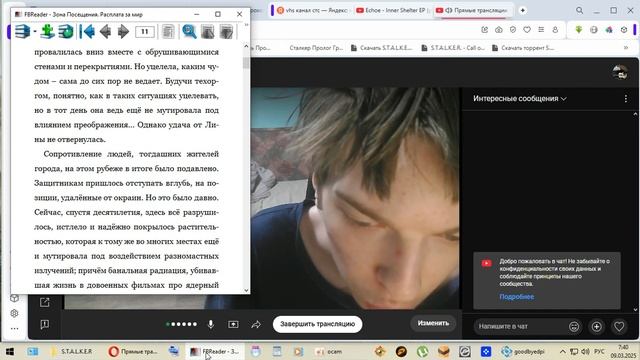The height and width of the screenshot is (360, 640).
Task: Open uTorrent taskbar icon
Action: click(422, 351)
